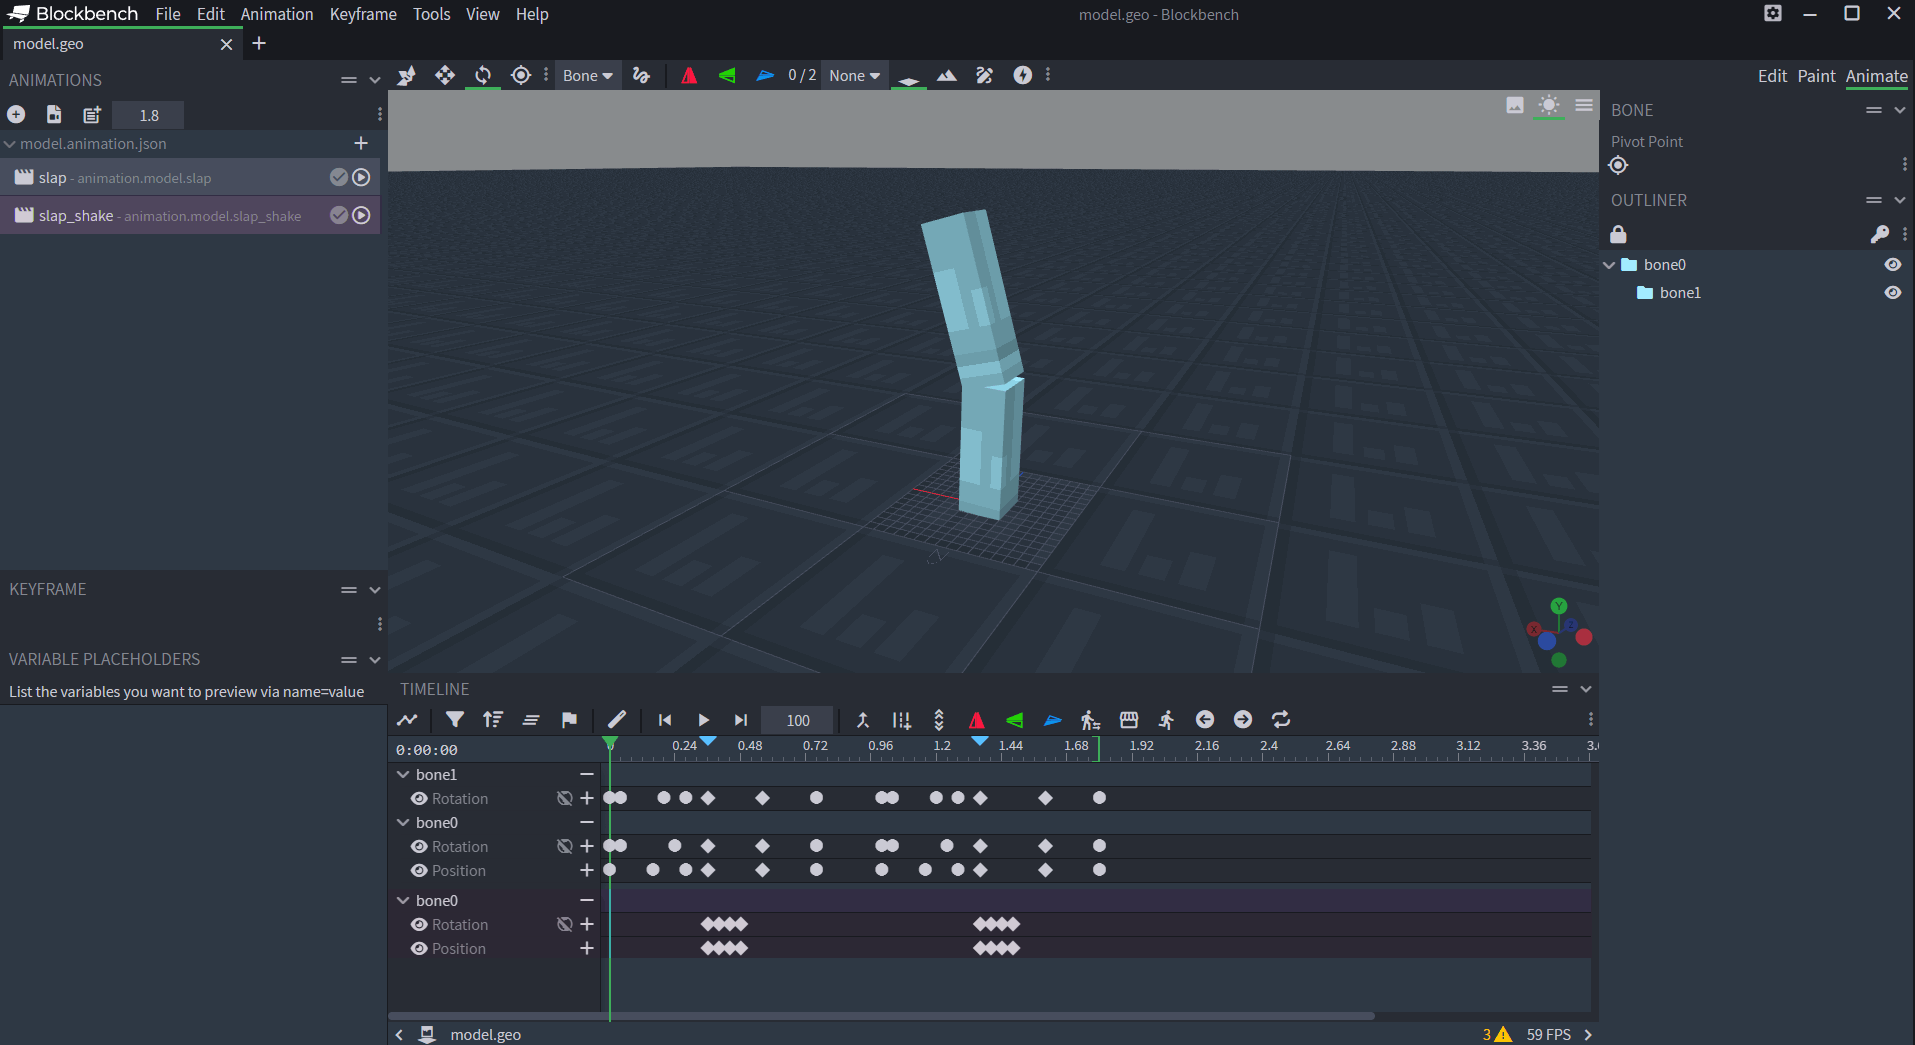This screenshot has width=1915, height=1045.
Task: Open the keyframe filter in the timeline toolbar
Action: 455,720
